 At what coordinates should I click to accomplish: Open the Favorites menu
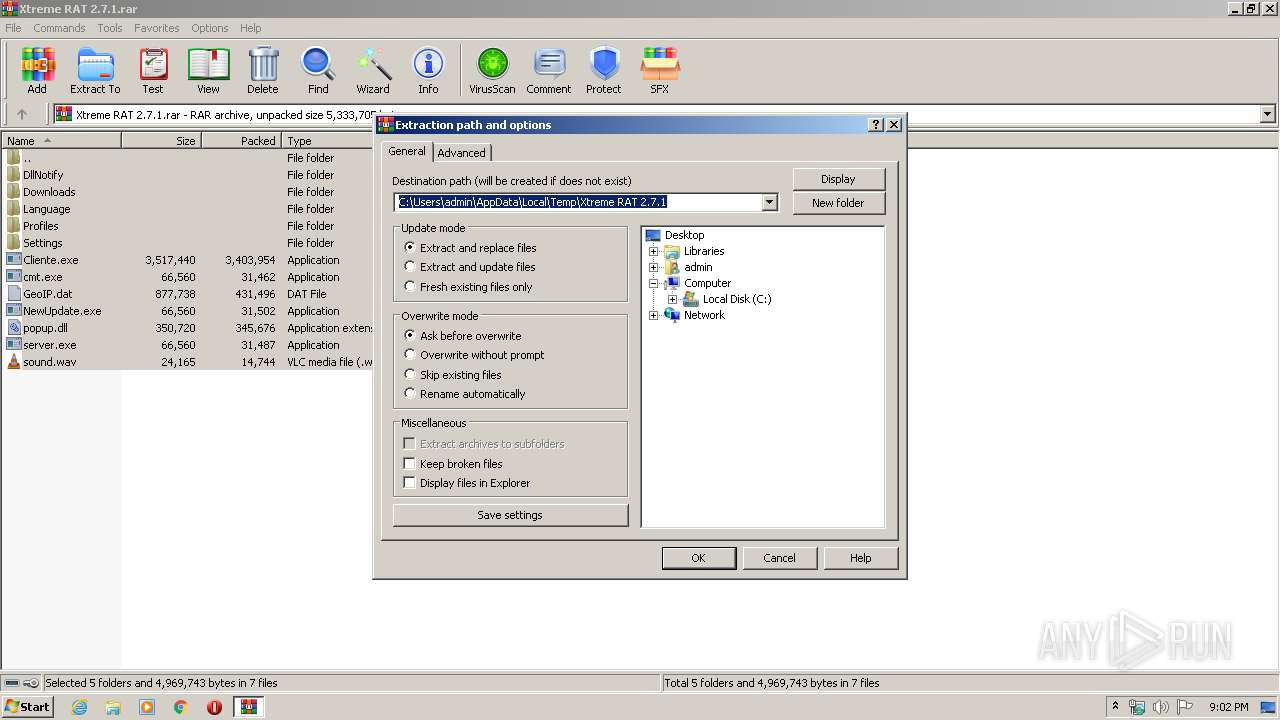click(x=157, y=28)
